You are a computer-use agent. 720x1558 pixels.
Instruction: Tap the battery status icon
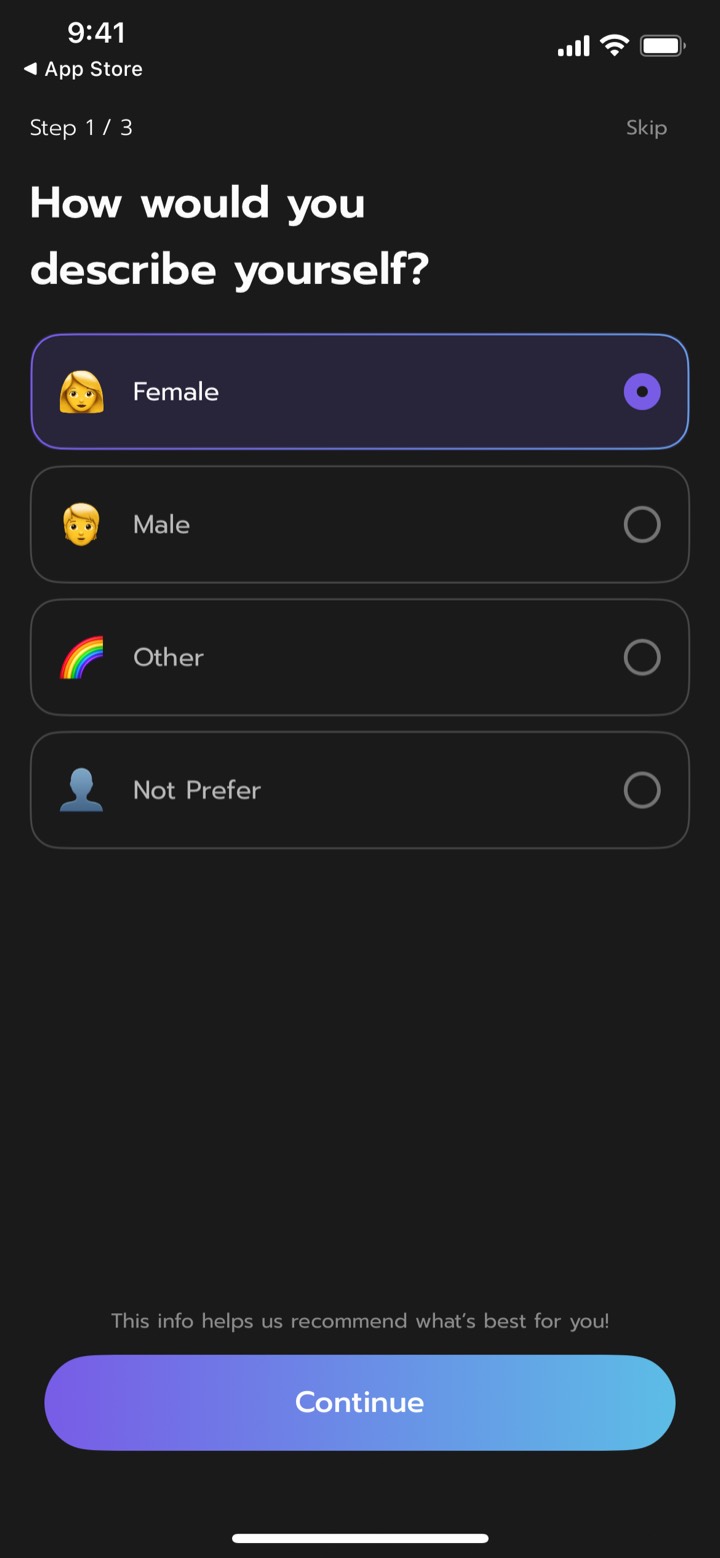[x=662, y=46]
